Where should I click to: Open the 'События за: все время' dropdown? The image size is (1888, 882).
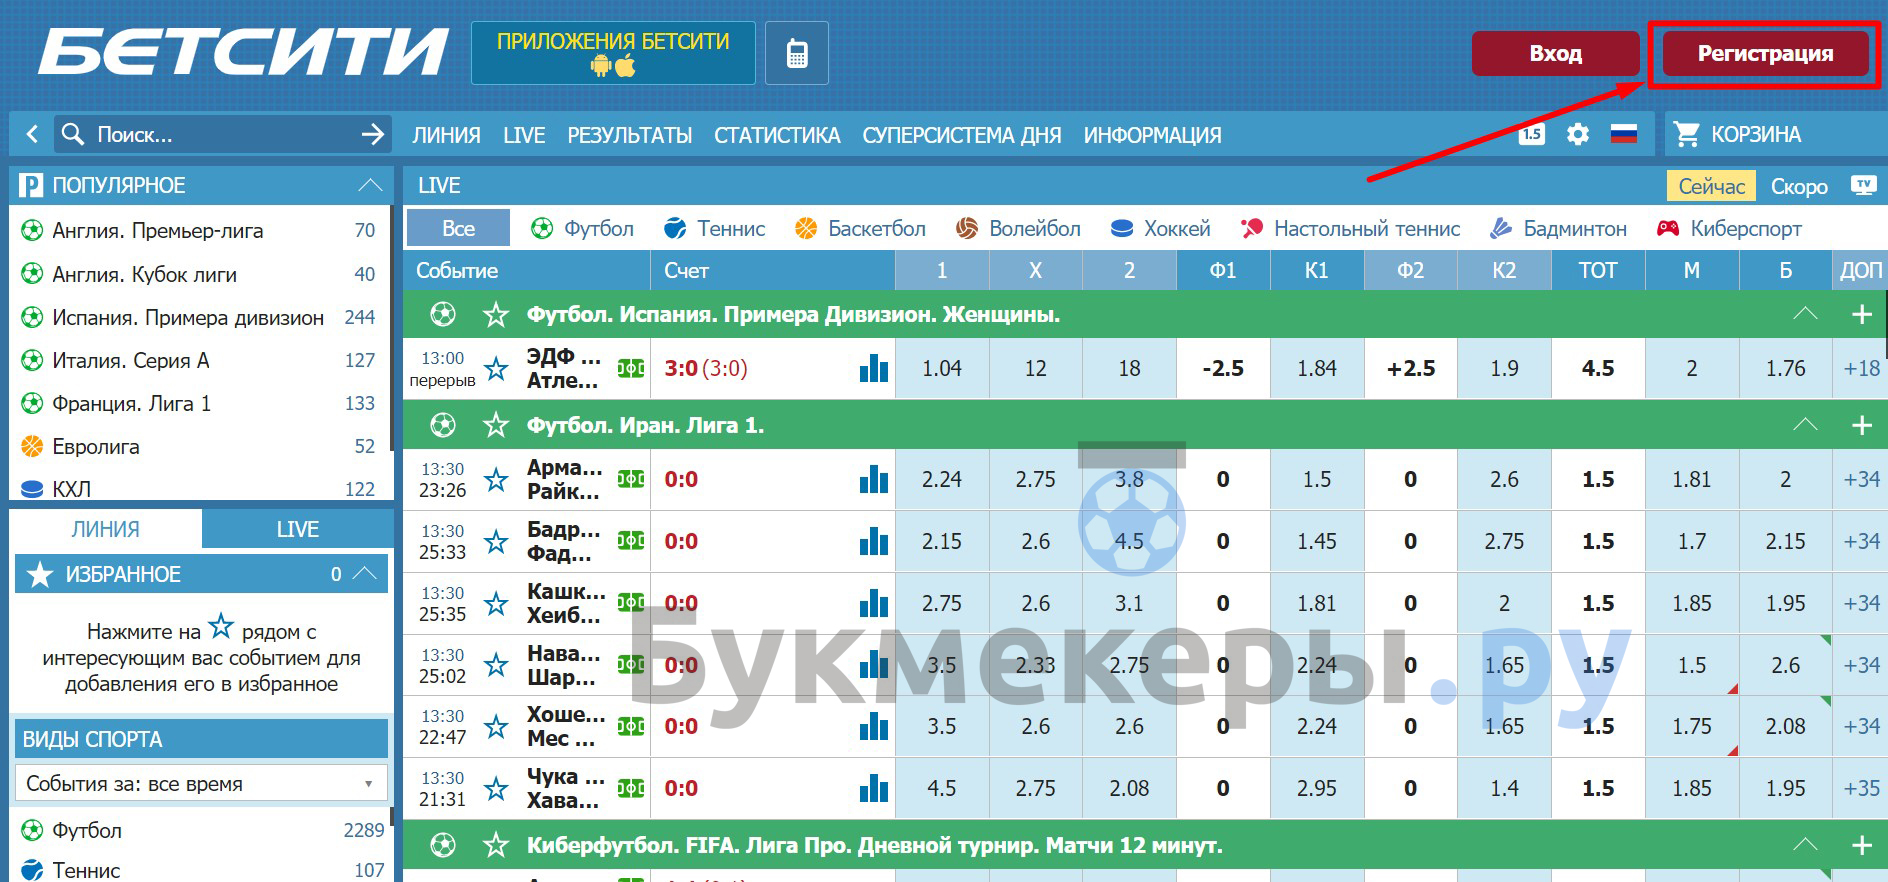(x=201, y=783)
